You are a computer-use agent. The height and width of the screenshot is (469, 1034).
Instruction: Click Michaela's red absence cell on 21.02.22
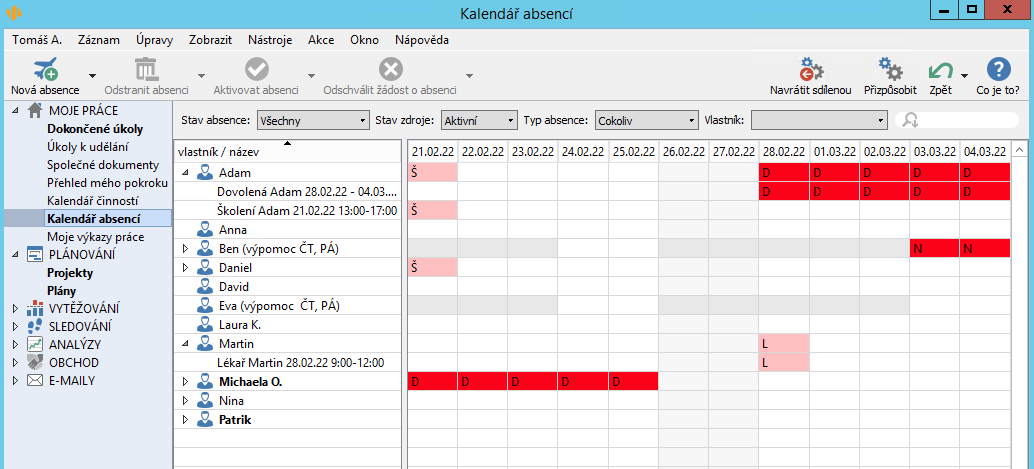coord(432,381)
